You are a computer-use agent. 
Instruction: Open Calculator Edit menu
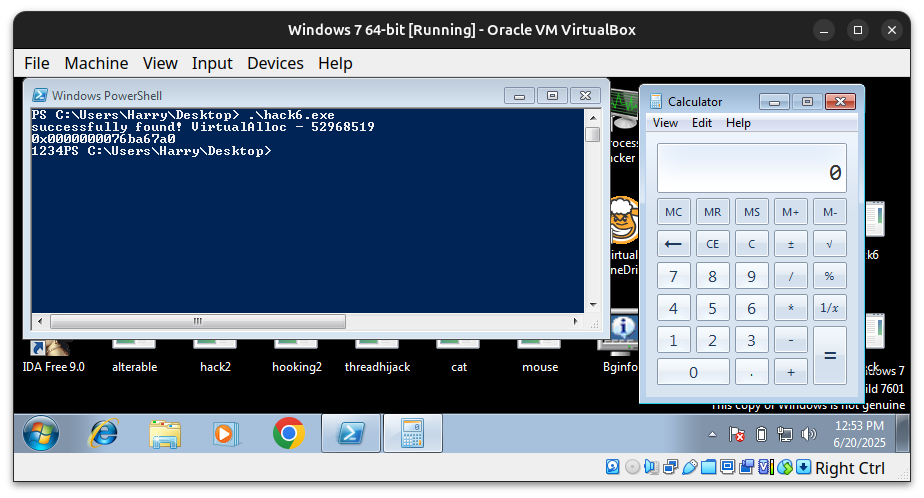pos(702,123)
